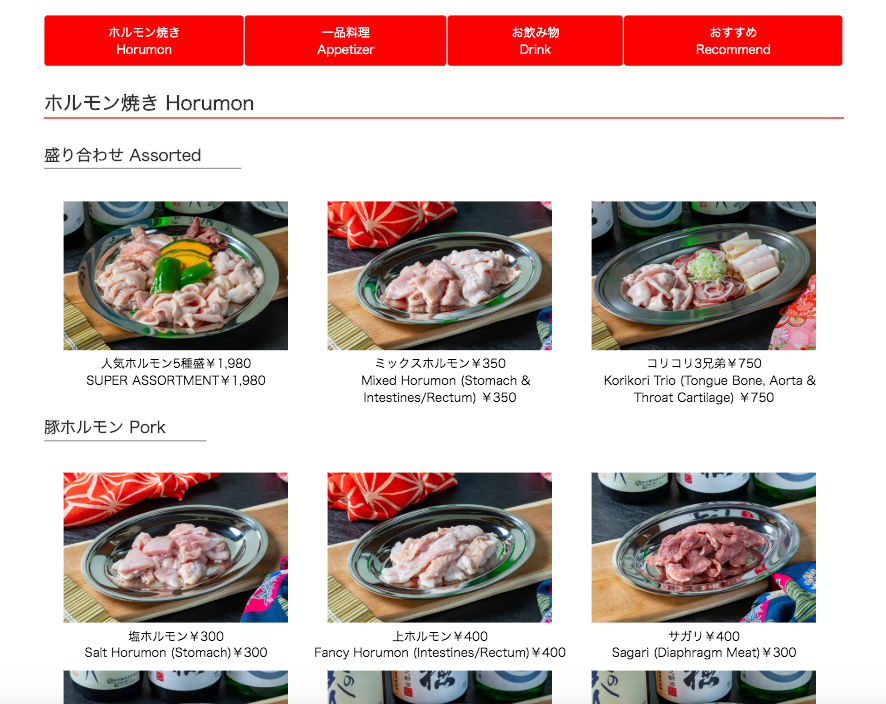Open the Fancy Horumon dish photo
Image resolution: width=886 pixels, height=704 pixels.
coord(440,547)
